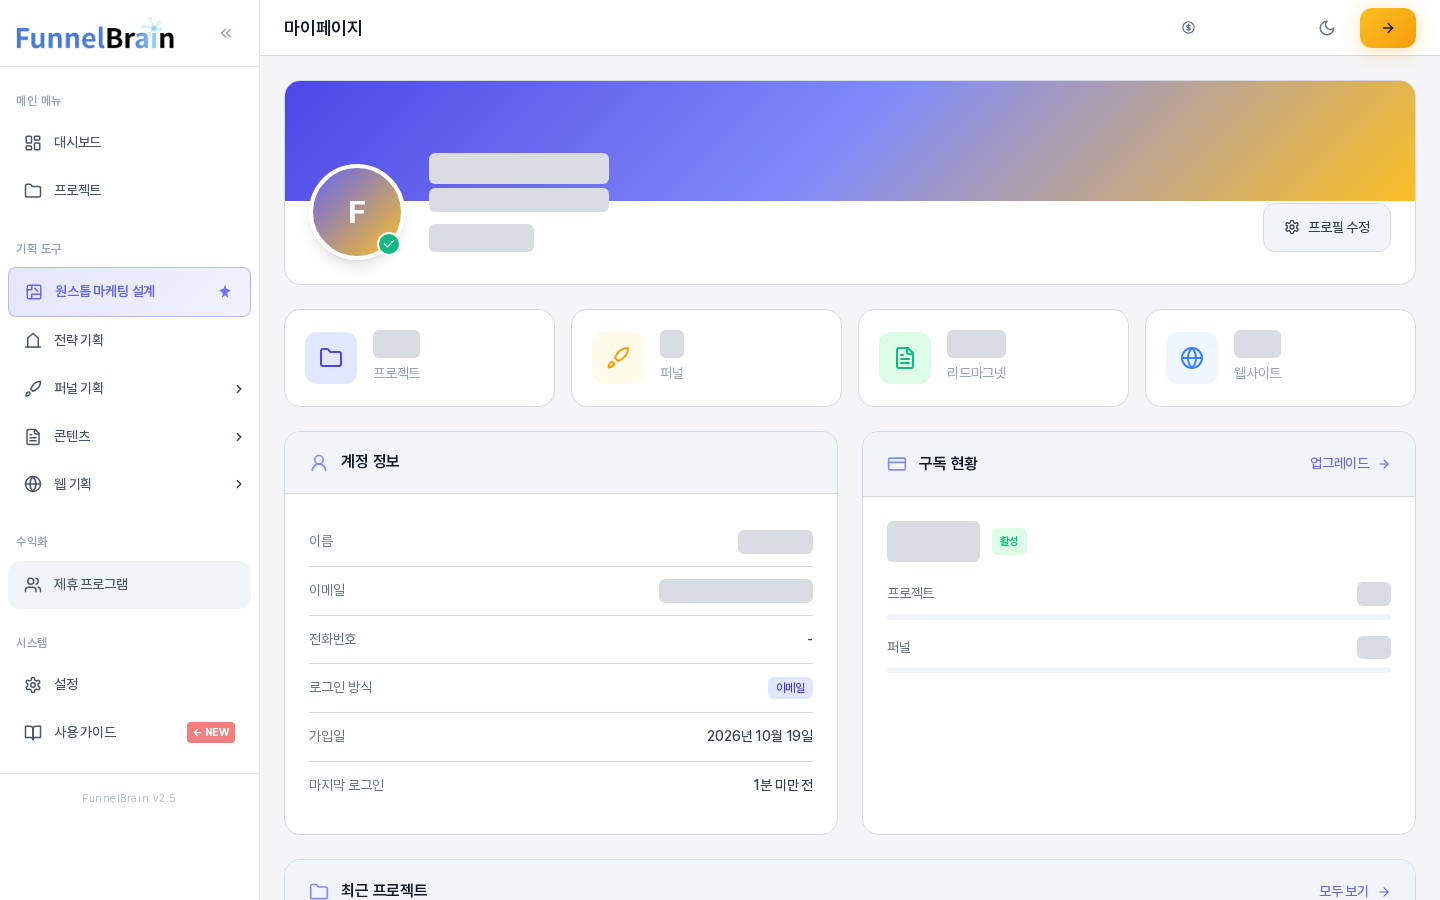Click the document icon beside 콘텐츠
The width and height of the screenshot is (1440, 900).
[33, 437]
